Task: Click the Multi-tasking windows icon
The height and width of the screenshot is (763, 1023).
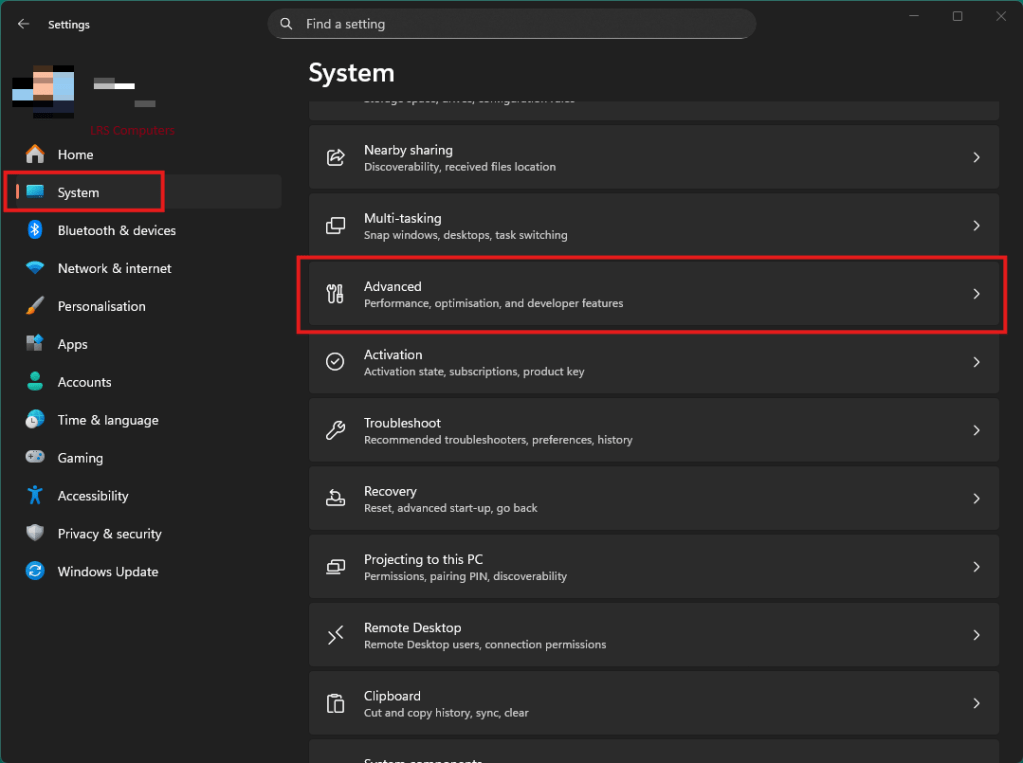Action: 336,226
